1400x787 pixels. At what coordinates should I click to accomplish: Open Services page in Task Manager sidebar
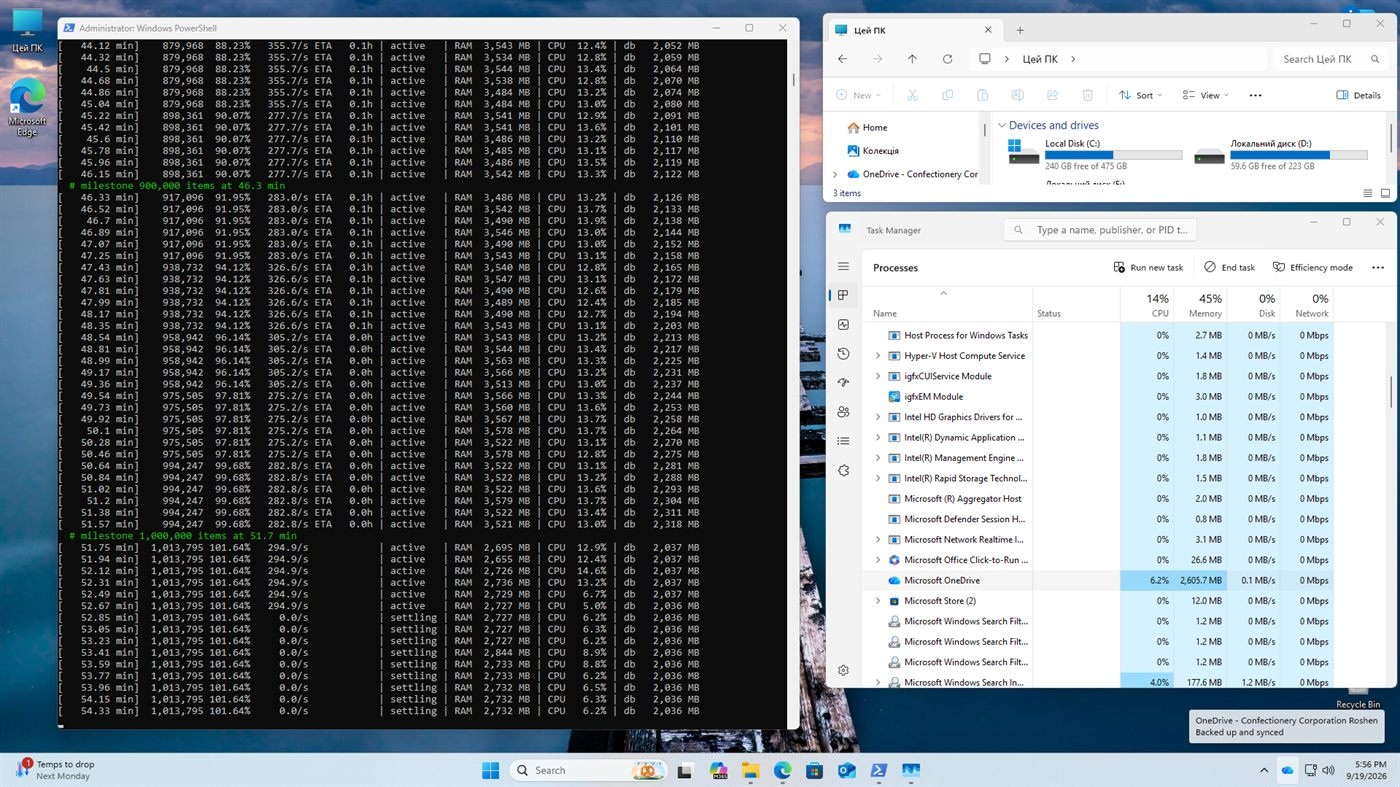(843, 470)
